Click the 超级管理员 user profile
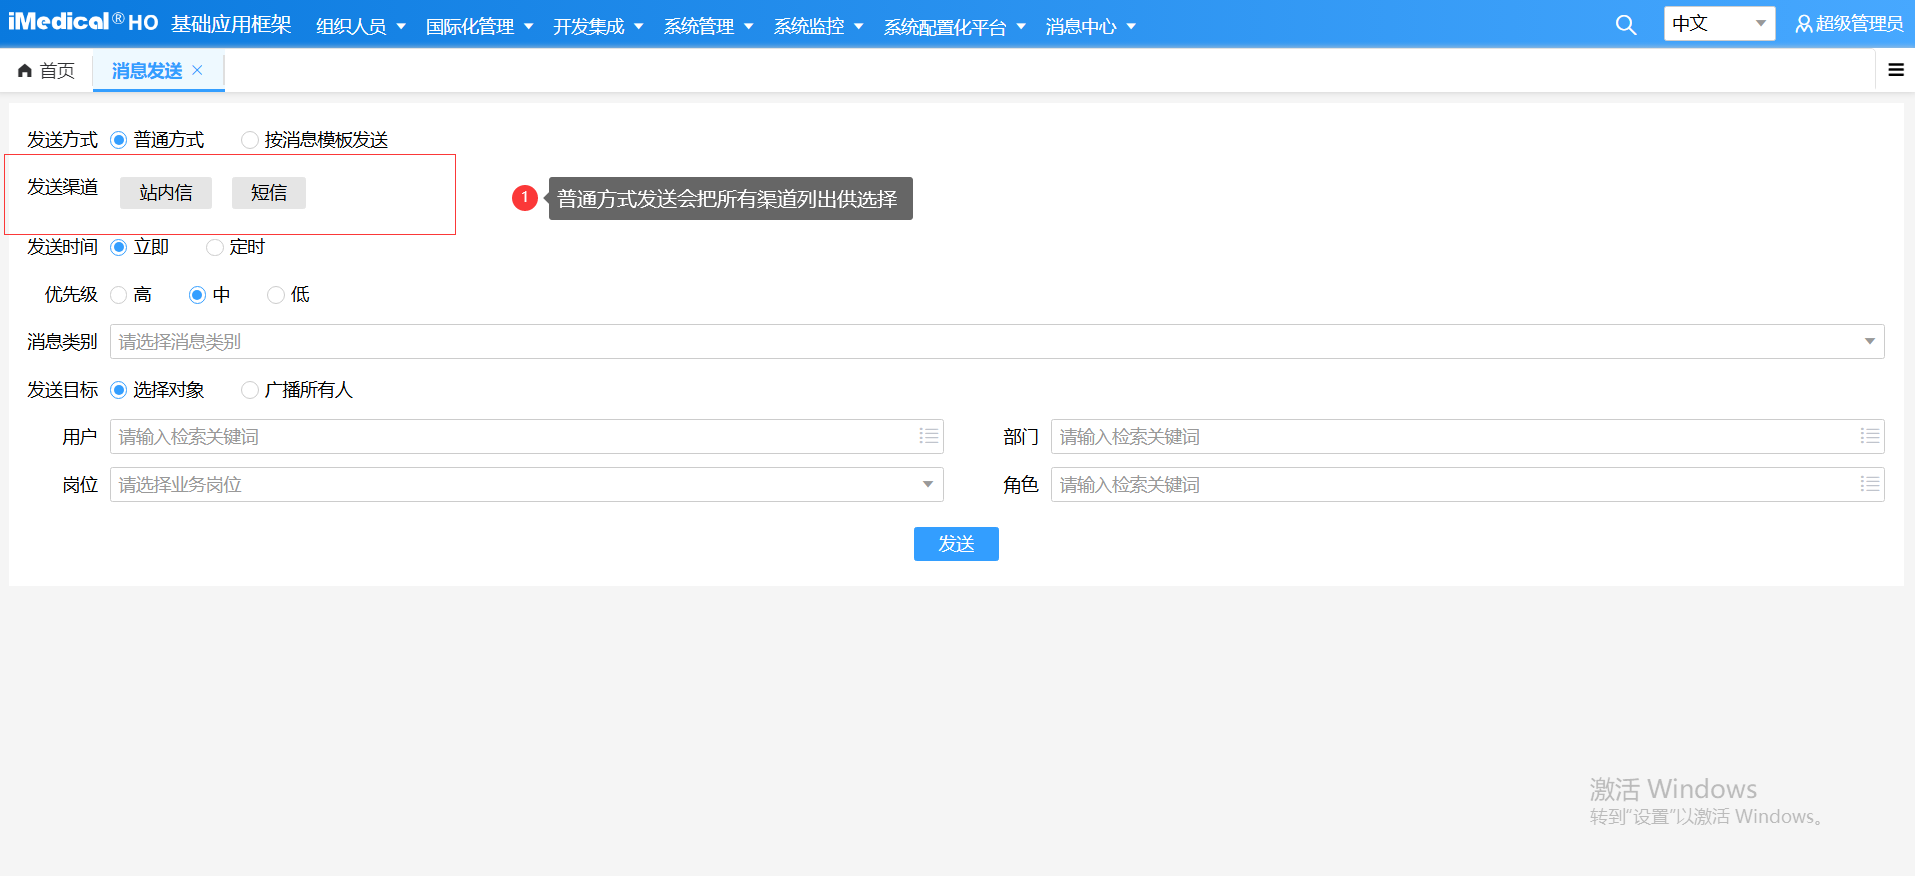This screenshot has width=1915, height=879. click(x=1849, y=24)
